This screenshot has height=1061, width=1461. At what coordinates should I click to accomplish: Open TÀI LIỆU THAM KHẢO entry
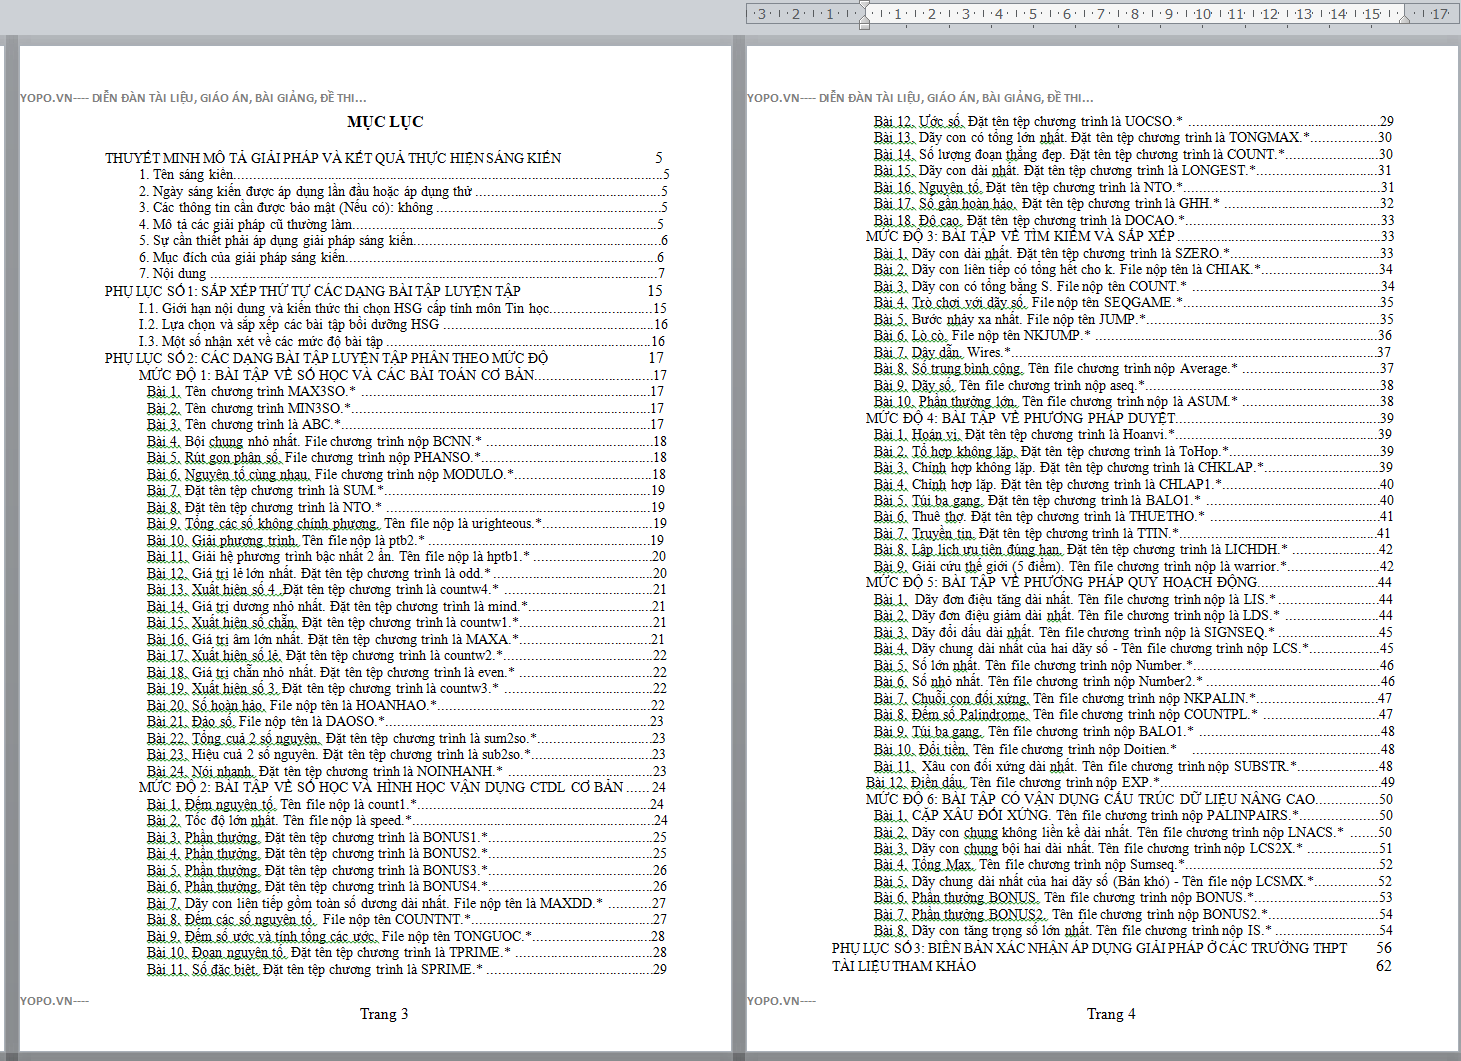1112,966
